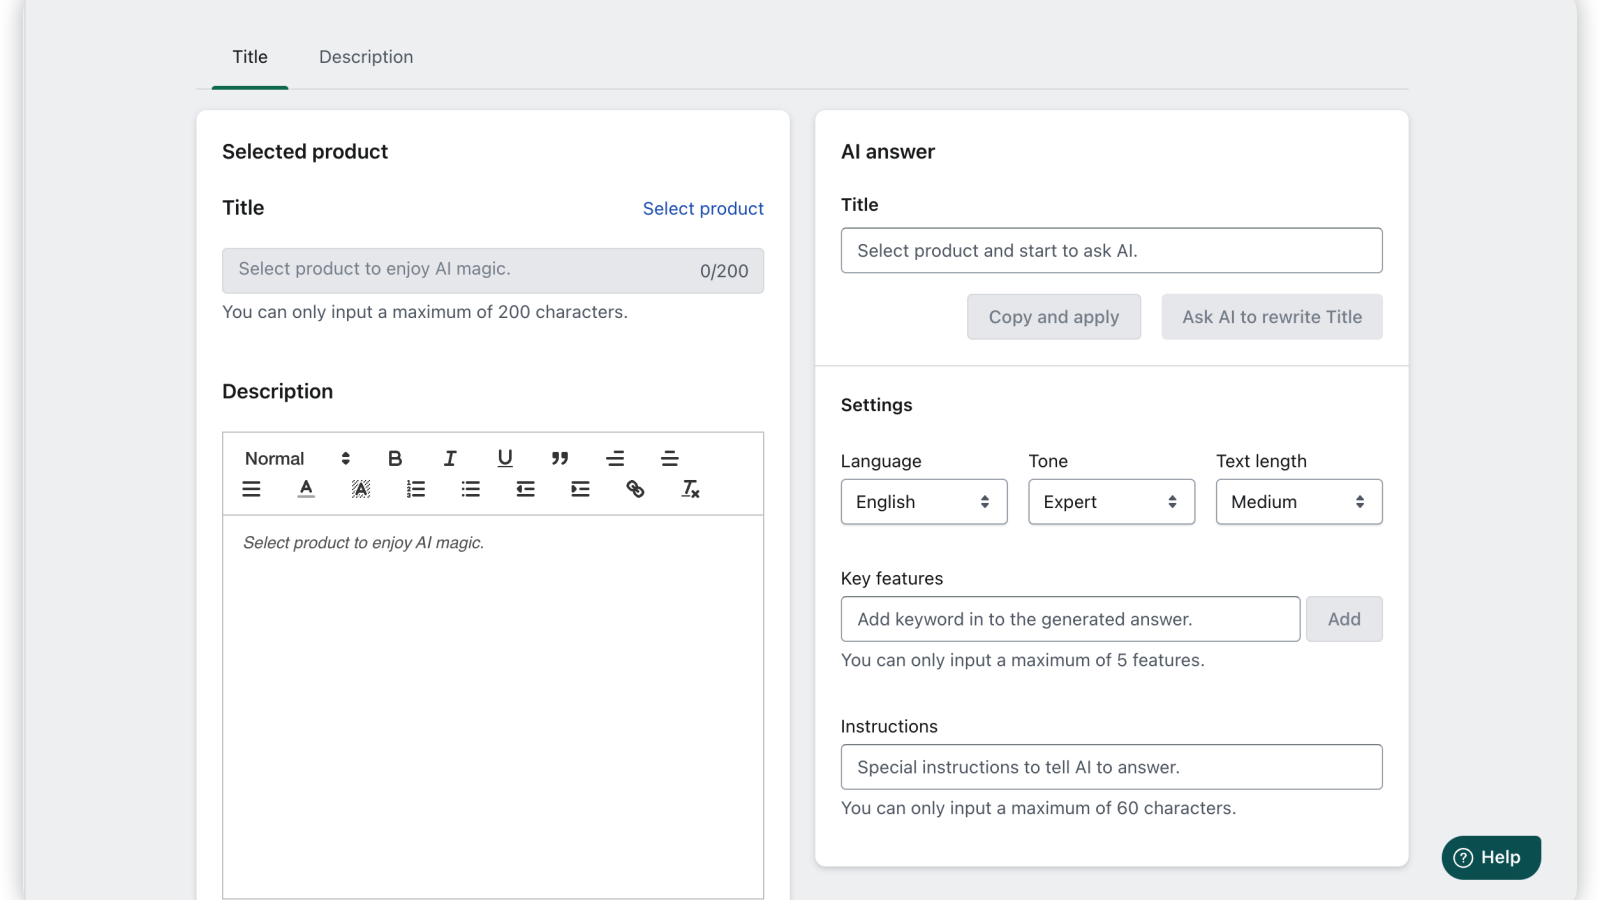Focus the selected product Title field
The image size is (1600, 900).
point(493,271)
